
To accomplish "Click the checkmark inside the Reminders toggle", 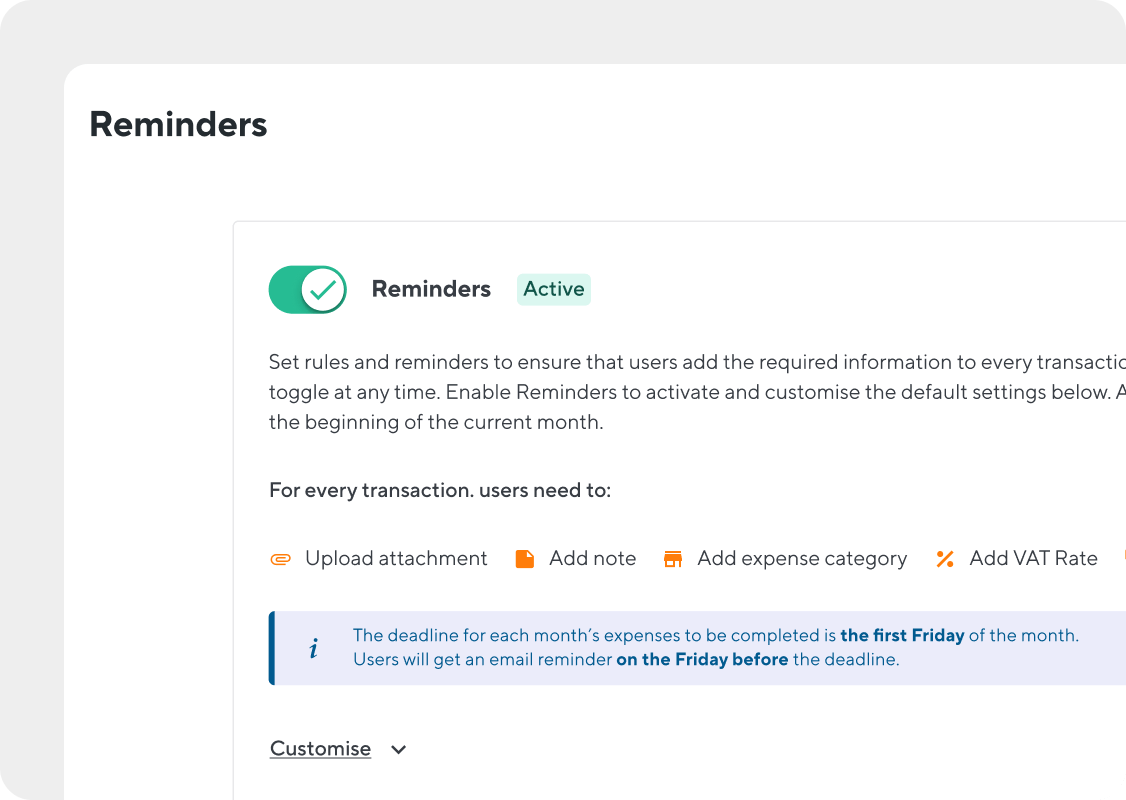I will pos(321,289).
